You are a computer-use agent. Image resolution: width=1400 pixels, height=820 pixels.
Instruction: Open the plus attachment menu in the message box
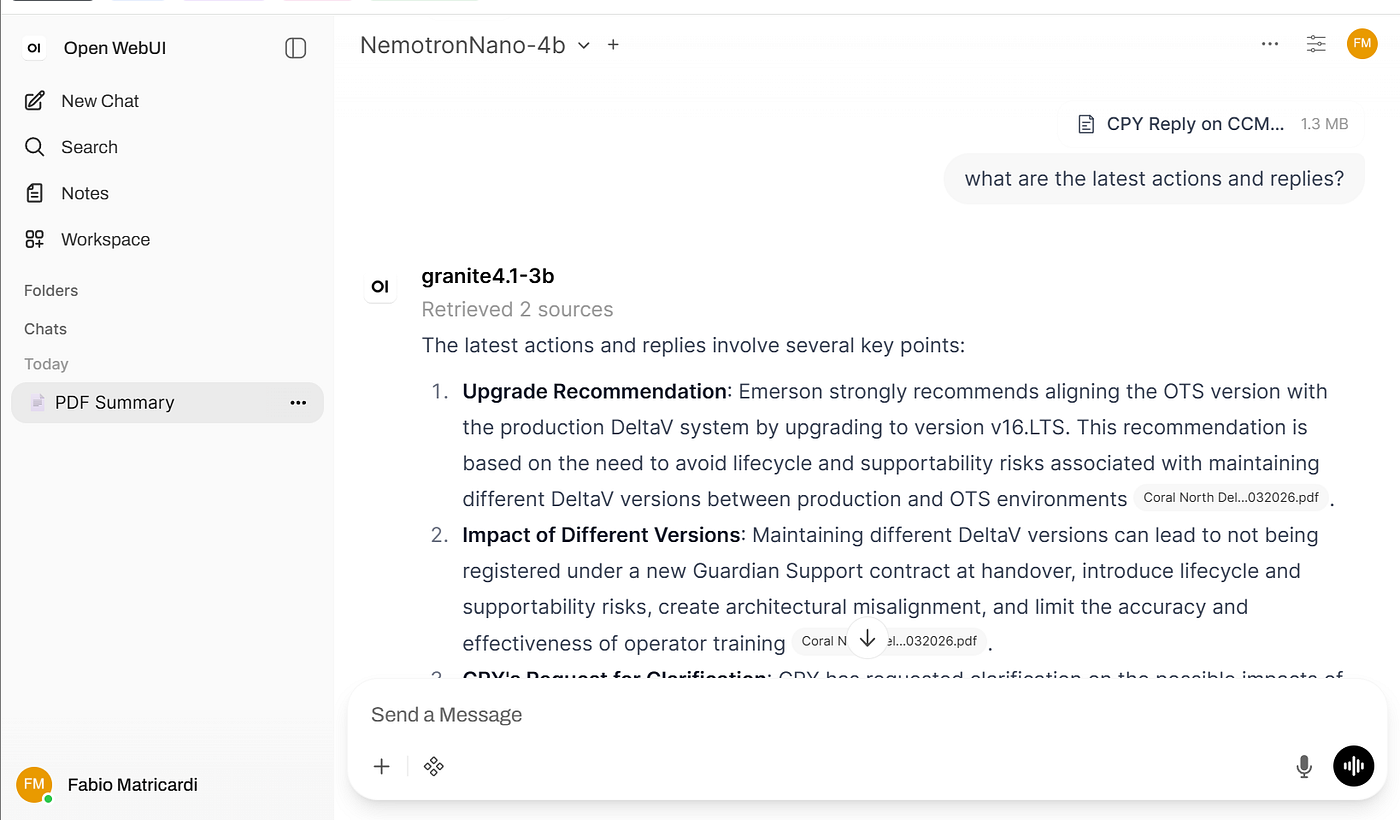381,767
